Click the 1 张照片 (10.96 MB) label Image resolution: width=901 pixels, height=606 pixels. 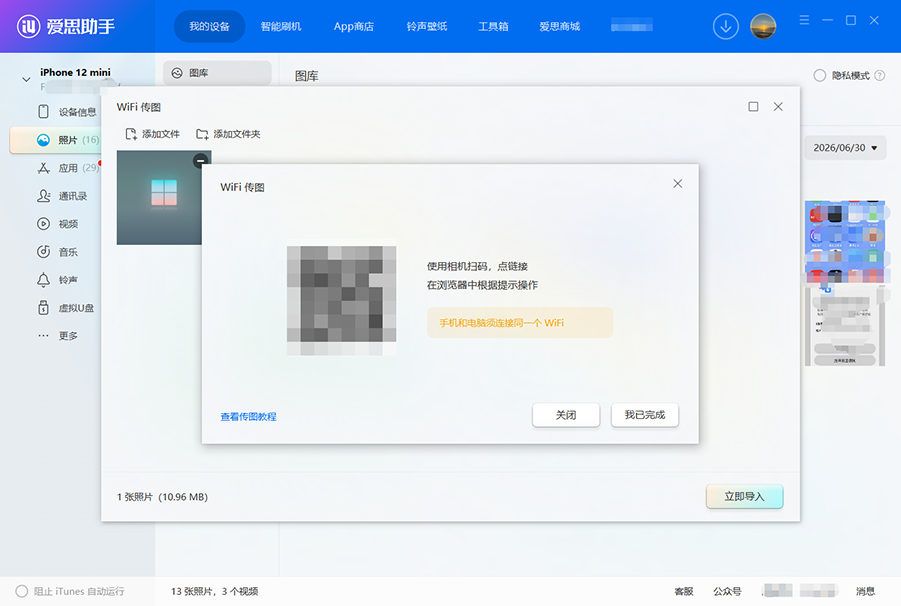click(x=162, y=497)
